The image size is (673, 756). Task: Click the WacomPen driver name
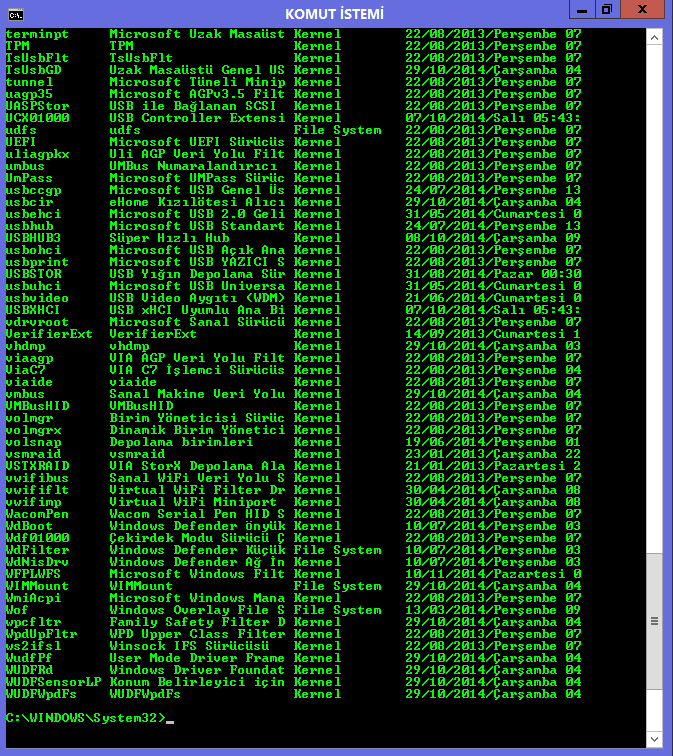coord(37,514)
